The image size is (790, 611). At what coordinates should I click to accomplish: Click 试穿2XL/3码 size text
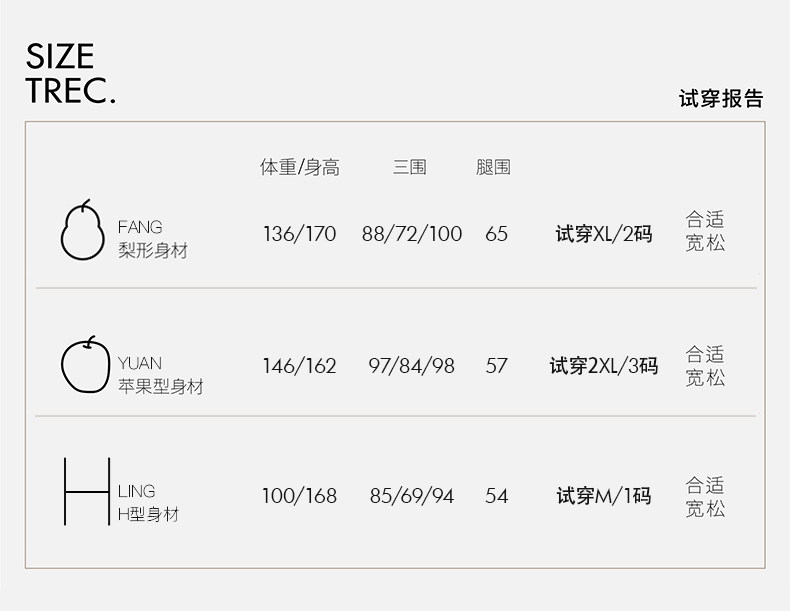pyautogui.click(x=604, y=366)
